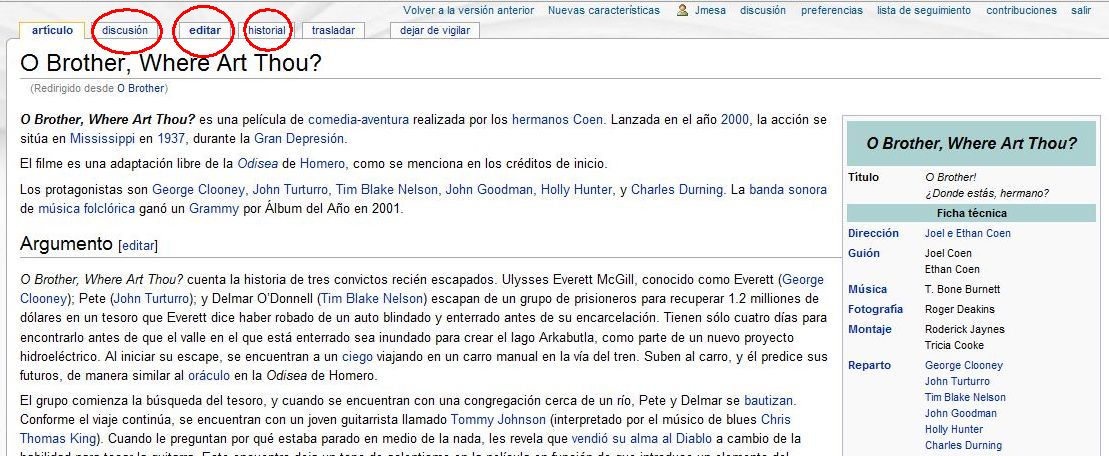Click Reparto label in infobox

coord(869,366)
